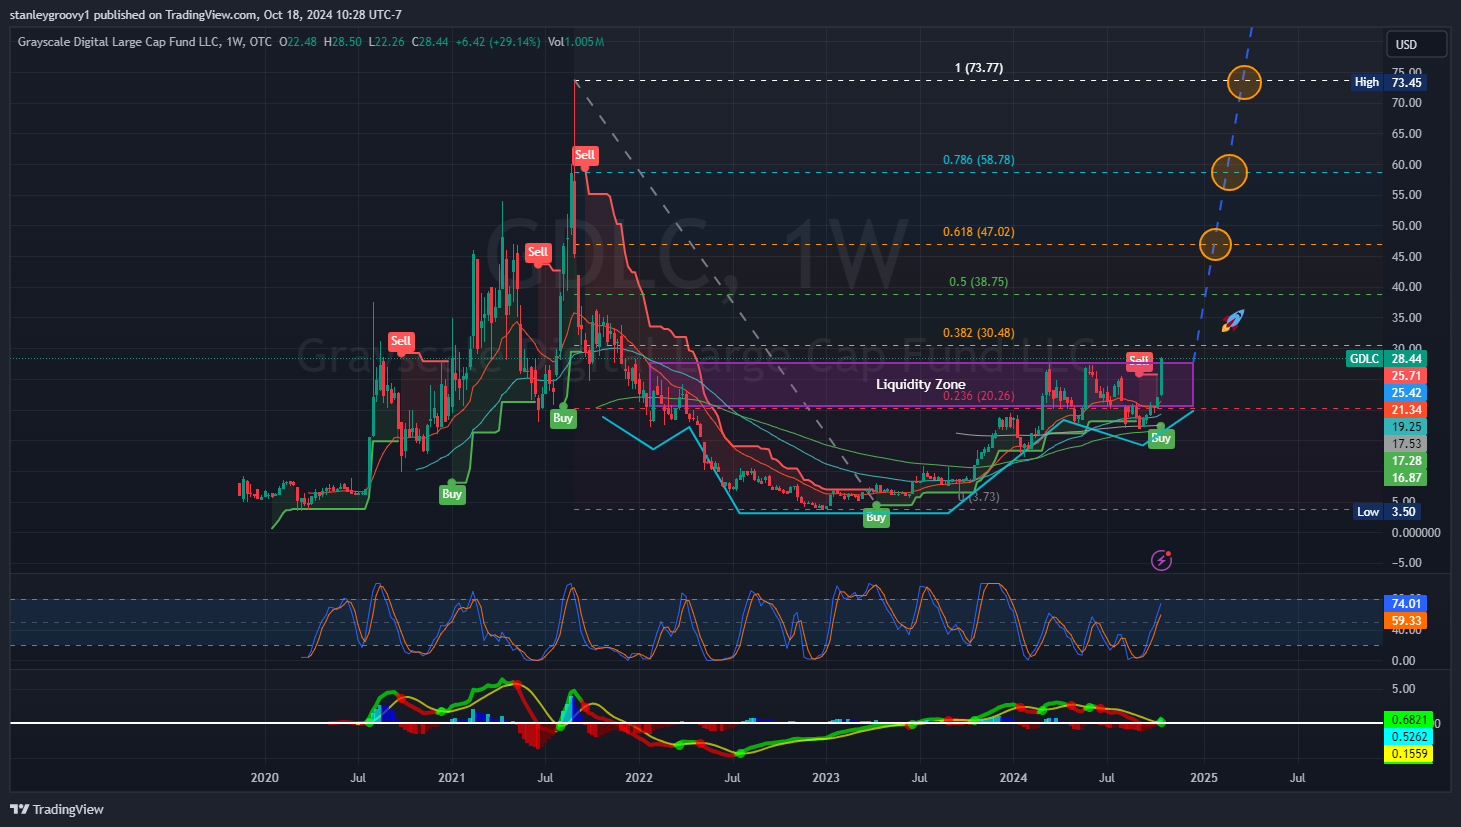This screenshot has height=827, width=1461.
Task: Click the OTC exchange label
Action: pyautogui.click(x=260, y=42)
